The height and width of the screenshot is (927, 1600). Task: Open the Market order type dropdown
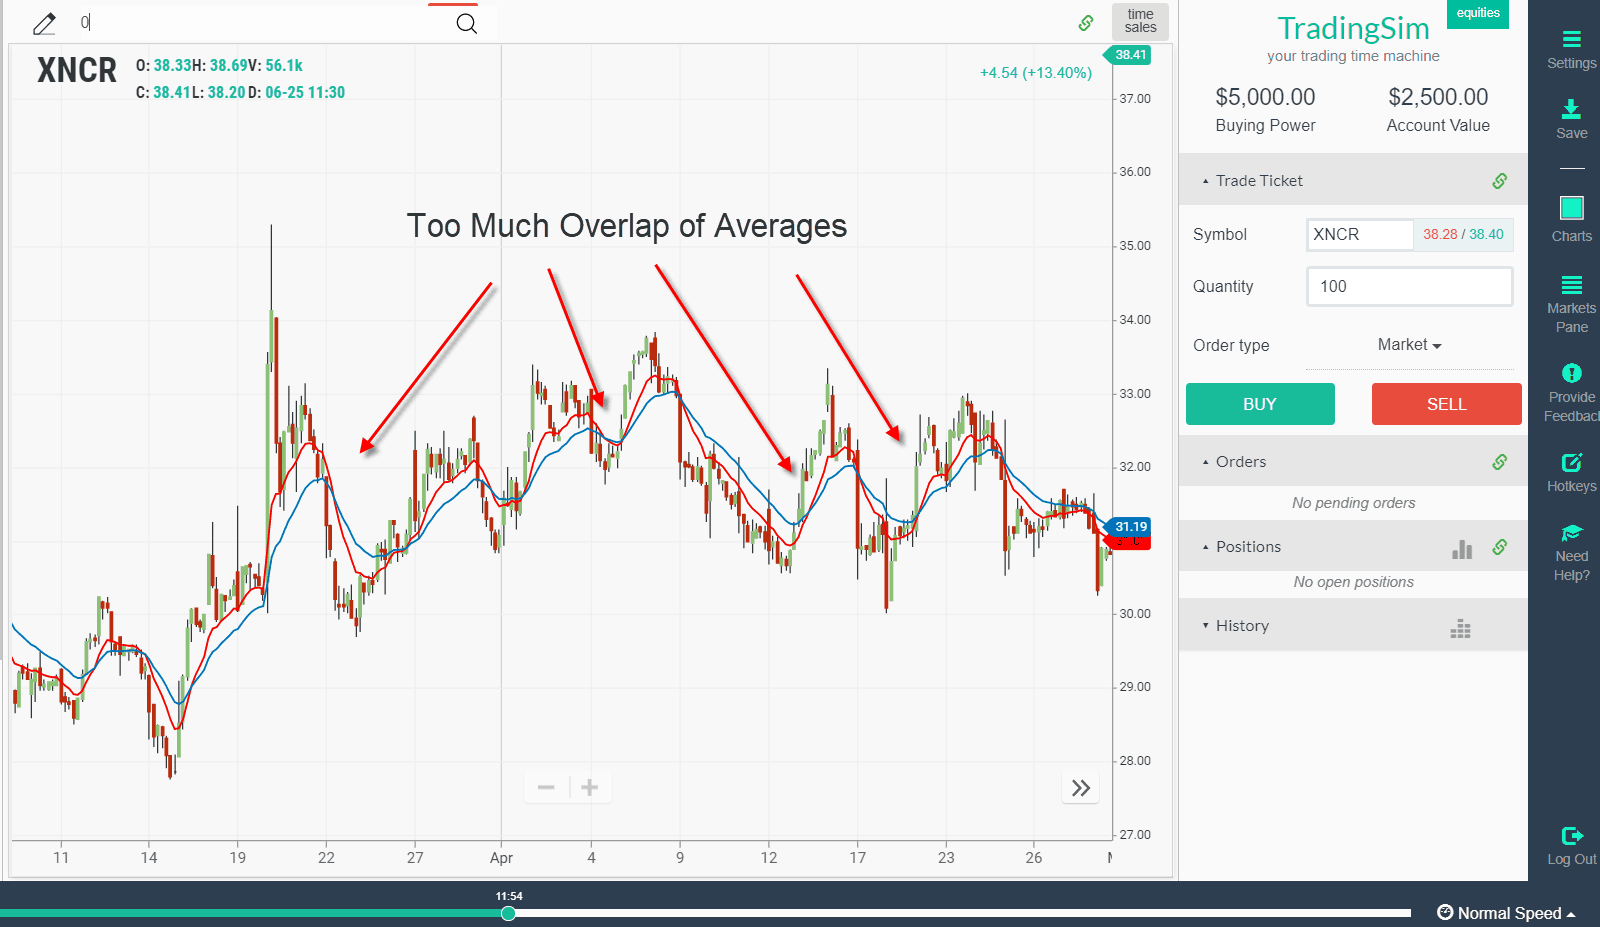pos(1408,344)
